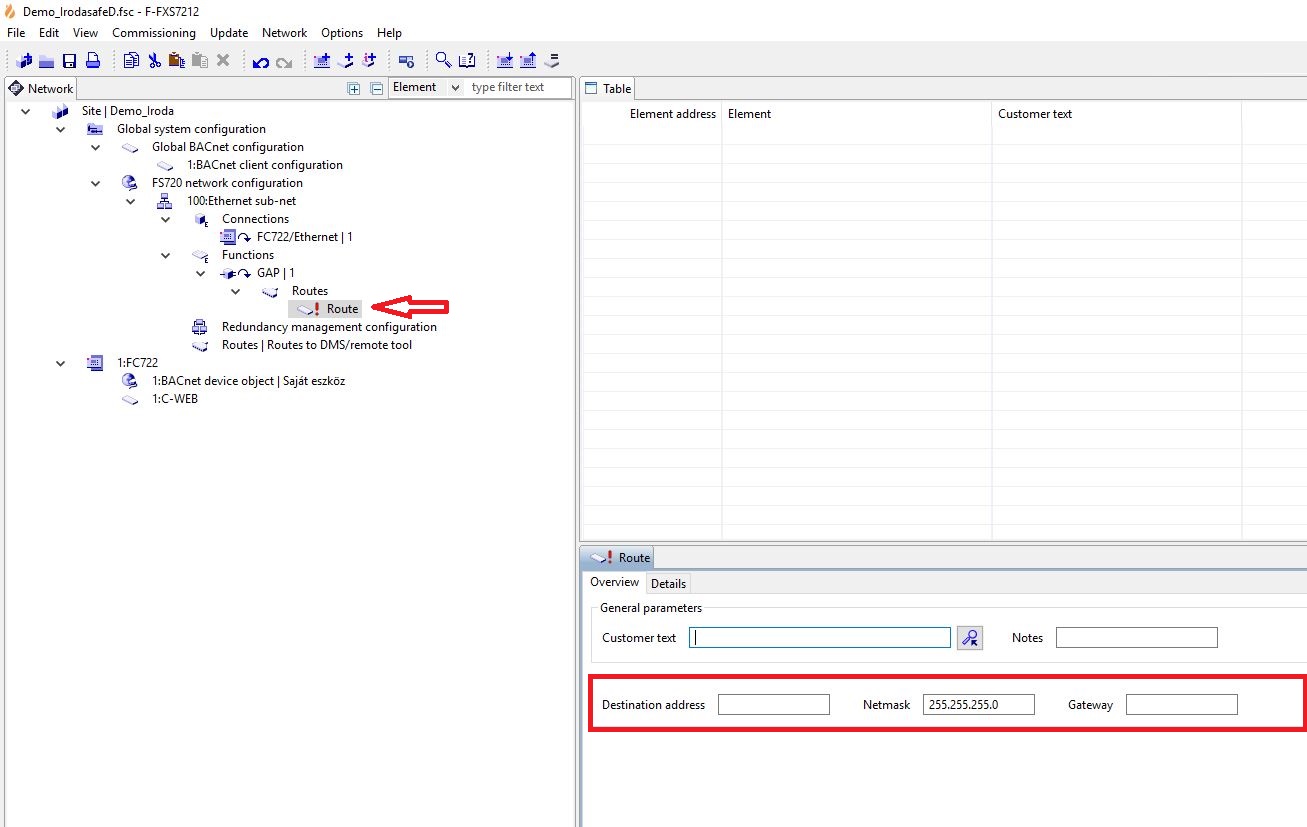Select the 1:C-WEB tree item

[x=174, y=399]
